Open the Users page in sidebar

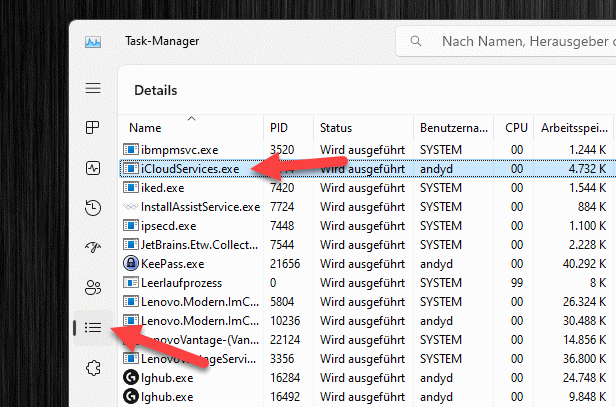[x=93, y=288]
